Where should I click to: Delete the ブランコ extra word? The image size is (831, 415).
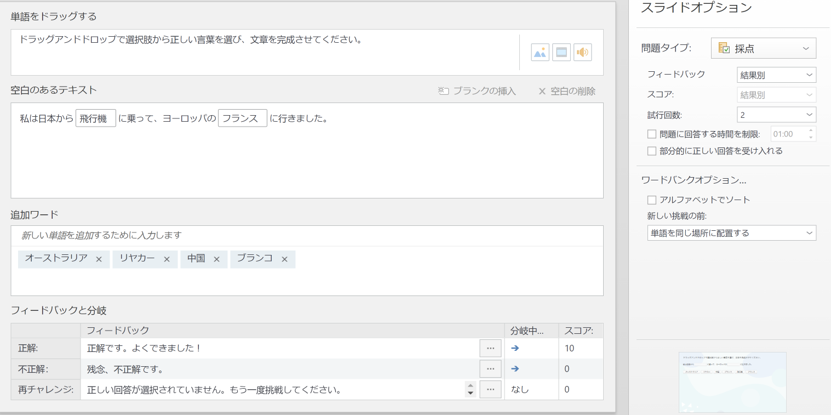tap(285, 259)
